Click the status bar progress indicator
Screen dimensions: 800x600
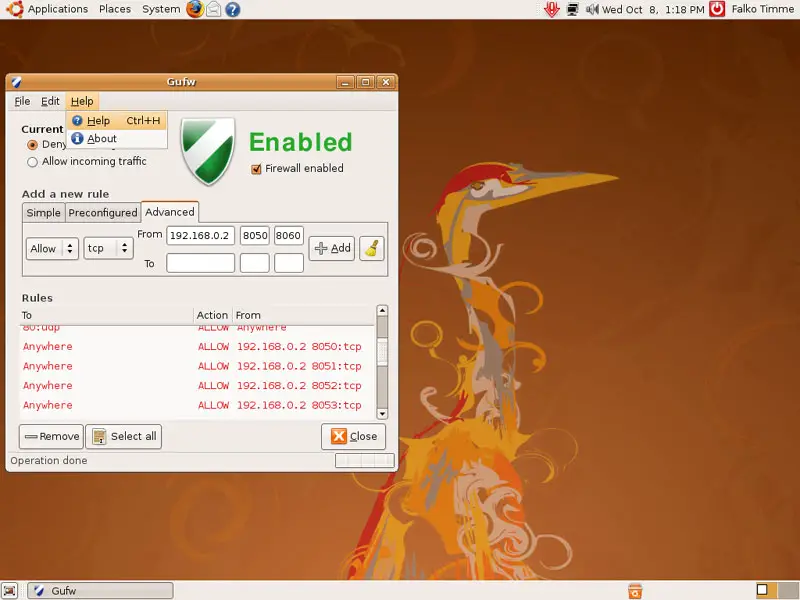click(364, 460)
